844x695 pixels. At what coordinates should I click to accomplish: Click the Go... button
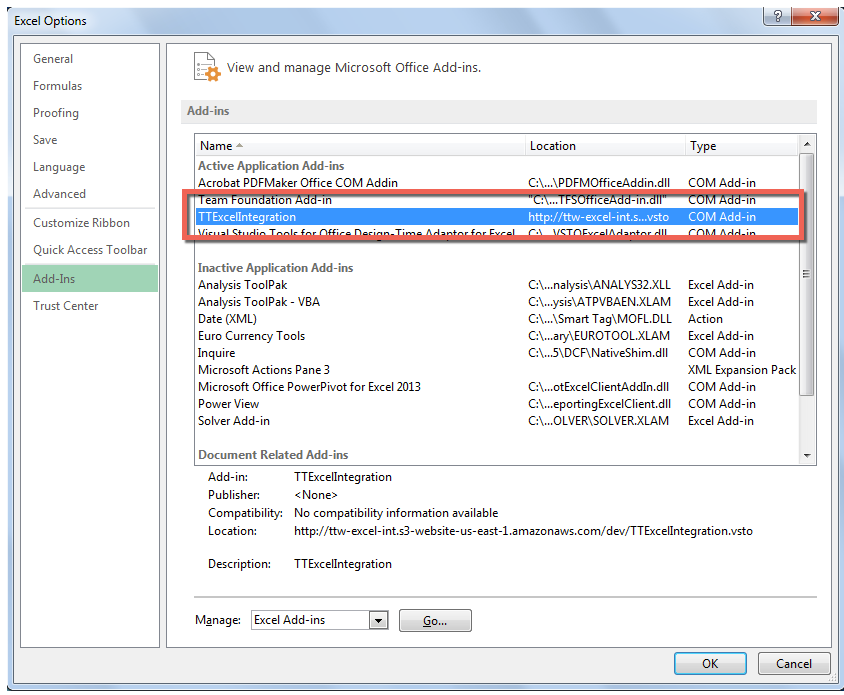[435, 620]
